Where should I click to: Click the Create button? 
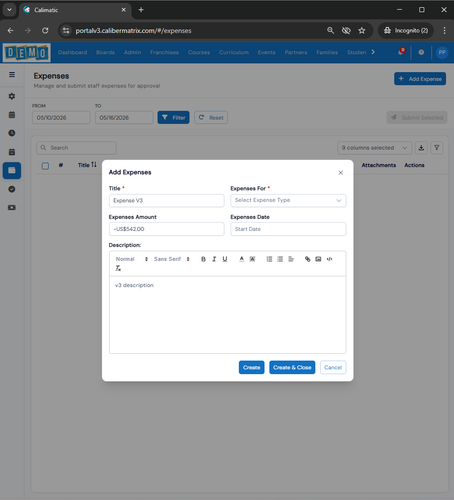252,367
